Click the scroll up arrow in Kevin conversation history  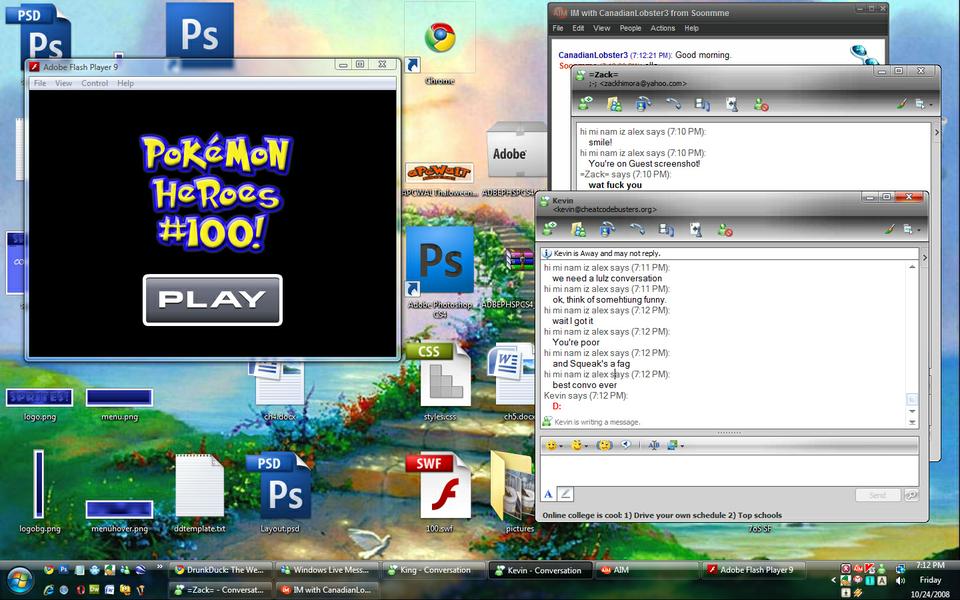(912, 268)
